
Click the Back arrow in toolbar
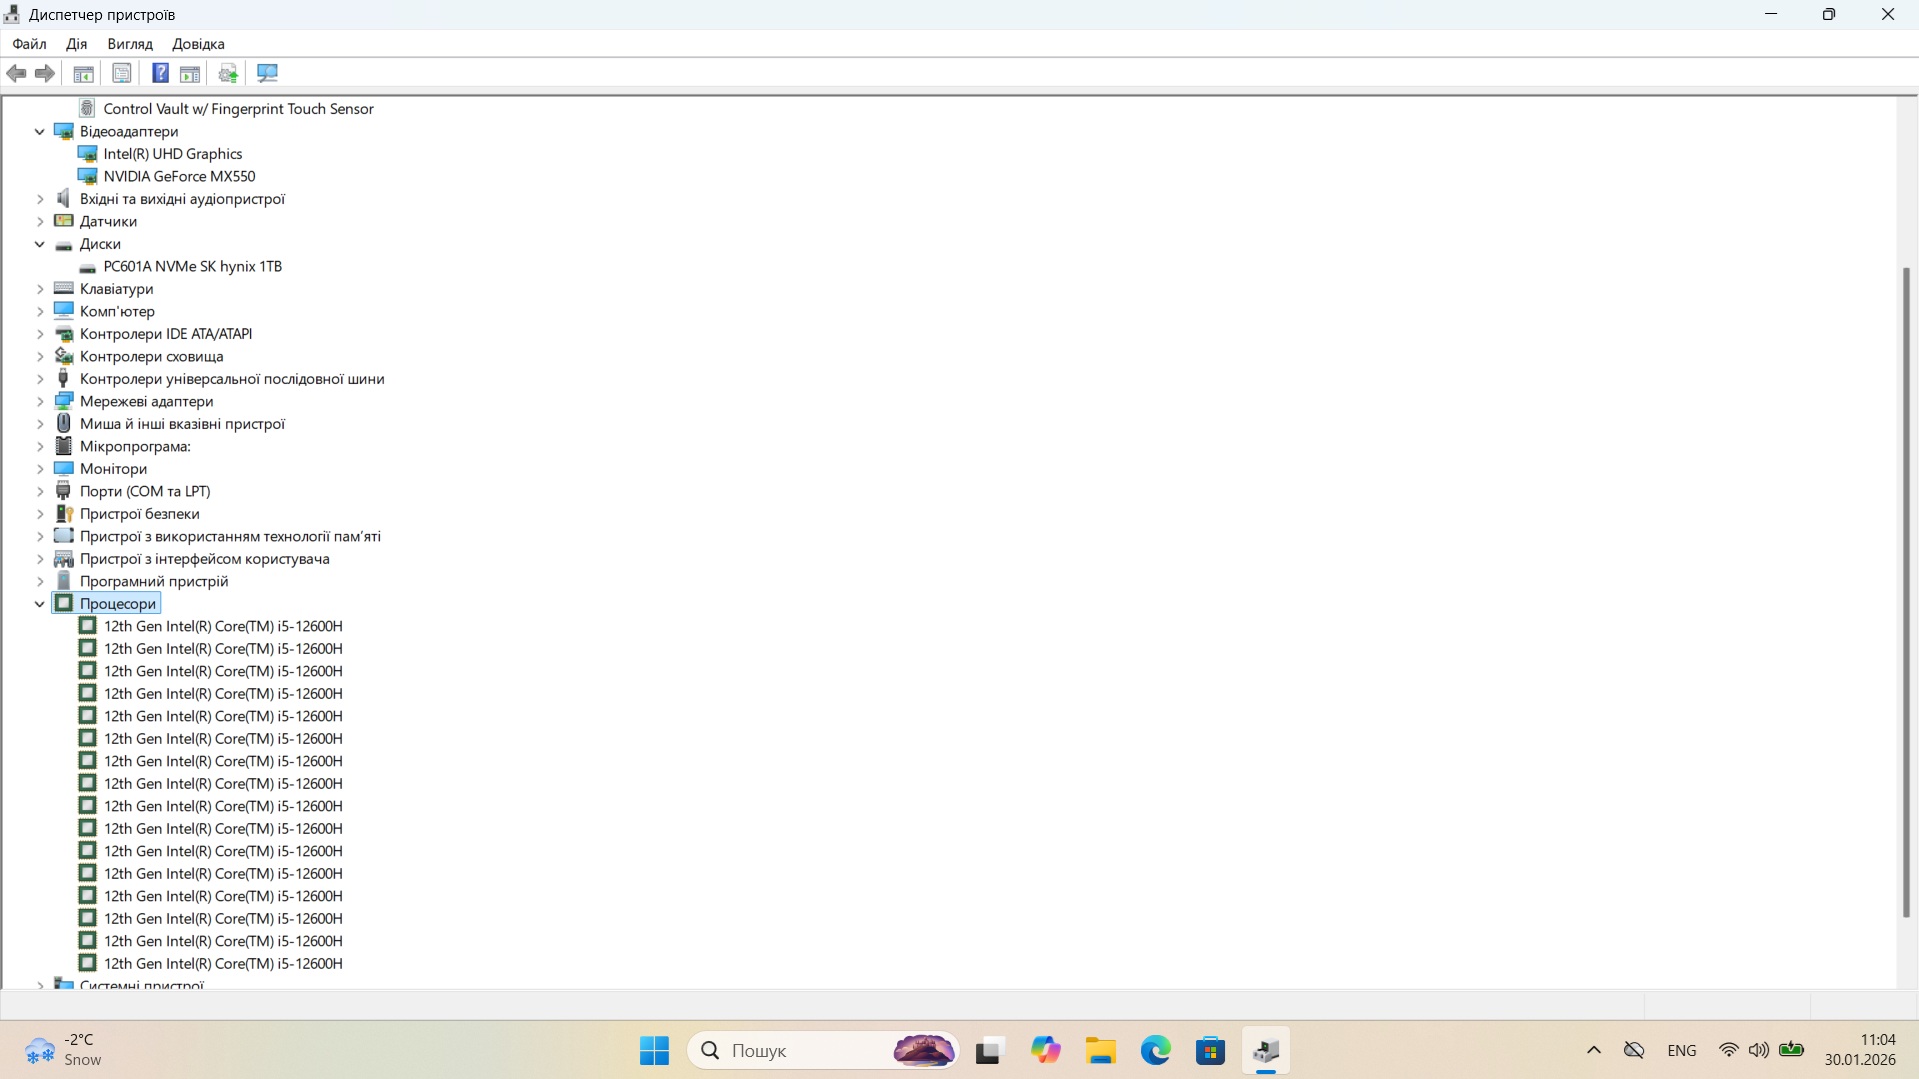click(17, 73)
